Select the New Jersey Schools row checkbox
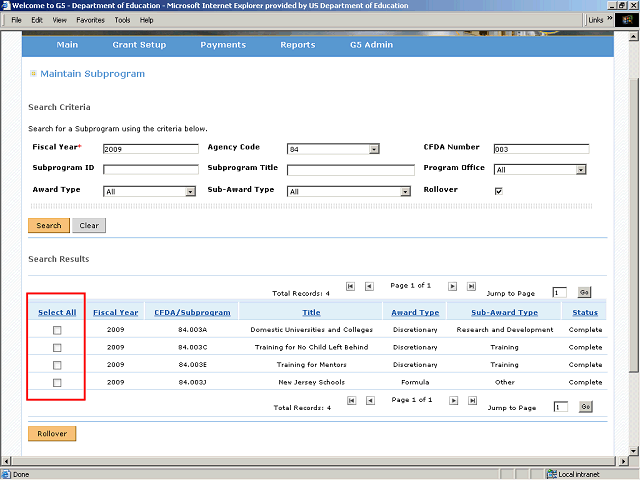This screenshot has height=480, width=640. (57, 383)
